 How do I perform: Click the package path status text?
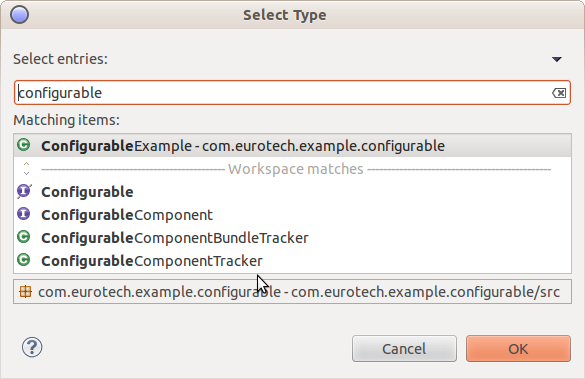[299, 292]
